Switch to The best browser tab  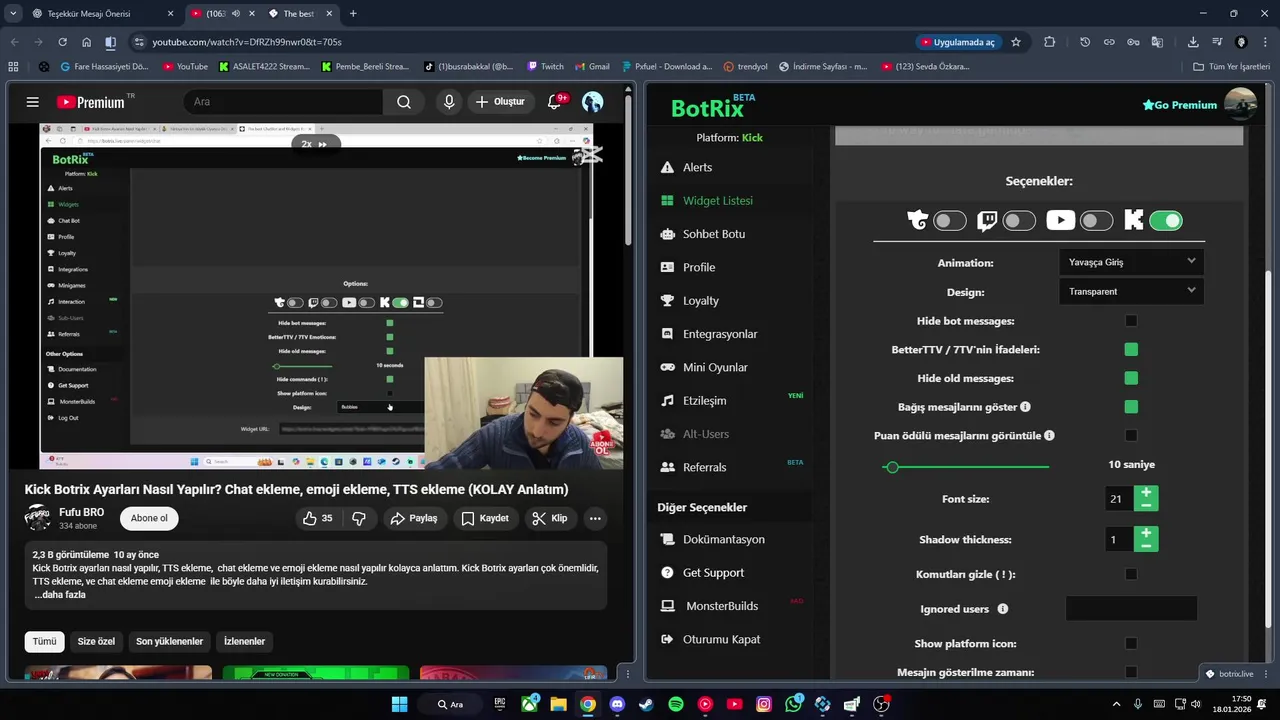pos(300,14)
